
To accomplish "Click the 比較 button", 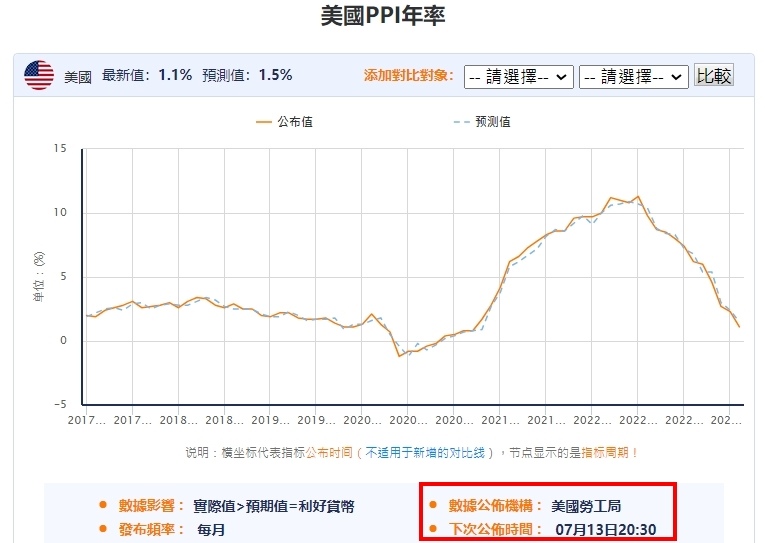I will pos(714,76).
